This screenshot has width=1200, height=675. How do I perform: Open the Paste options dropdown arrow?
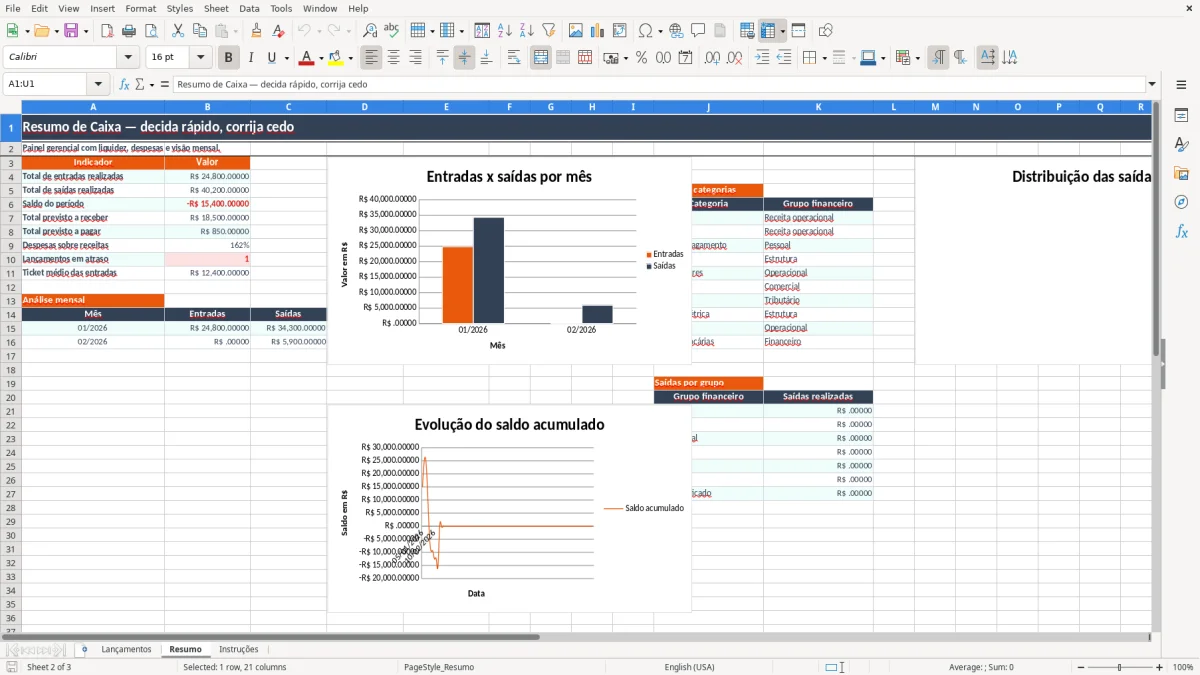point(236,31)
